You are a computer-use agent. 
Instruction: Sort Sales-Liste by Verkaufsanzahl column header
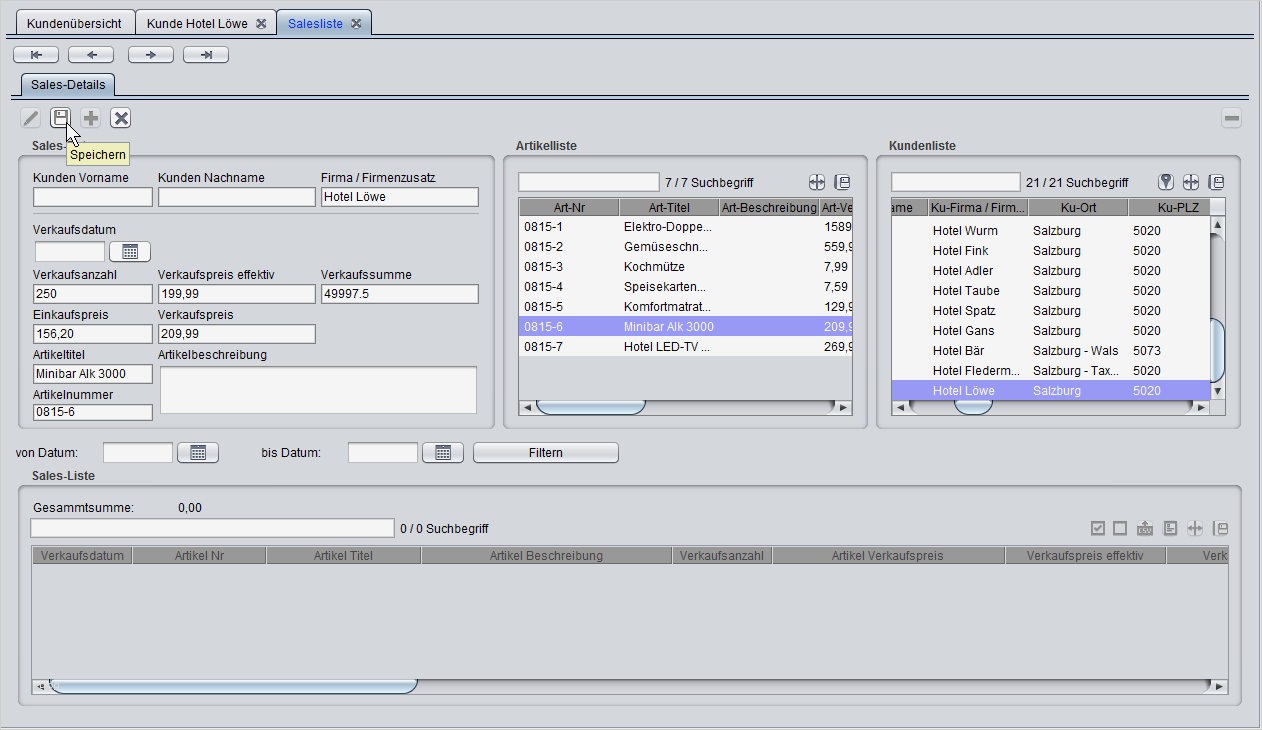click(x=722, y=555)
